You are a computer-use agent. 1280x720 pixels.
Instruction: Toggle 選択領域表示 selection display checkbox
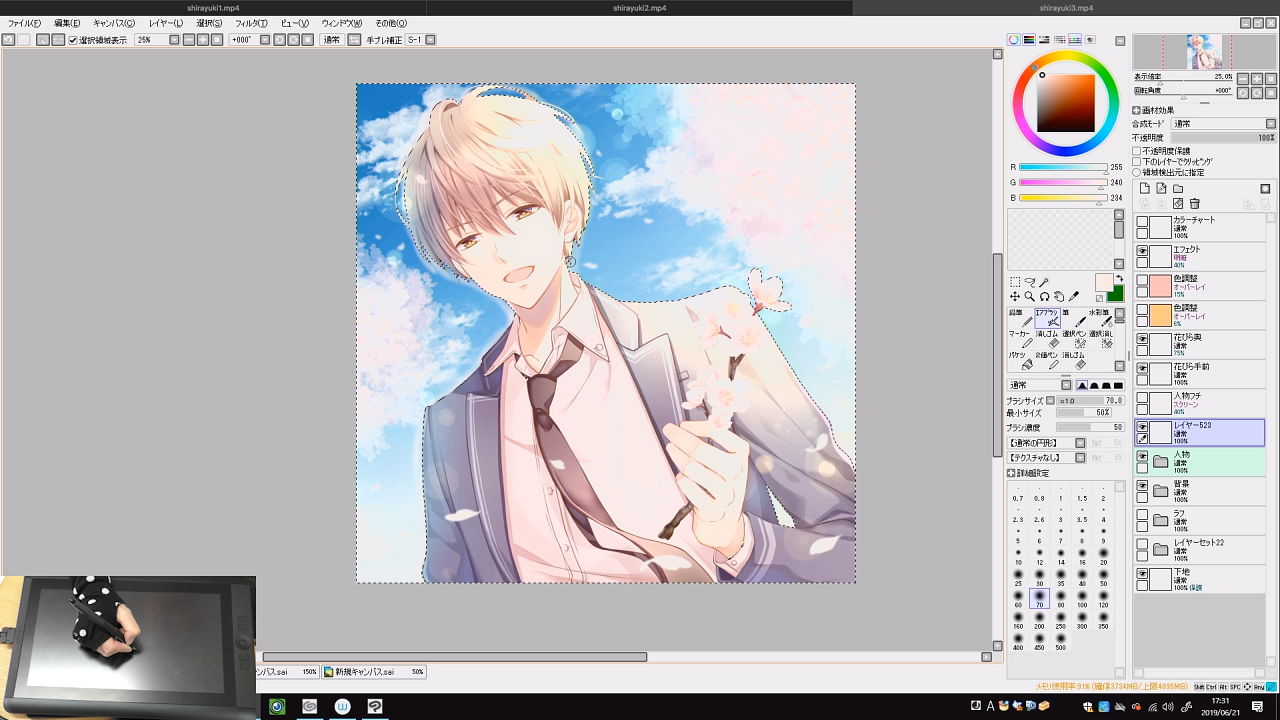pyautogui.click(x=73, y=40)
